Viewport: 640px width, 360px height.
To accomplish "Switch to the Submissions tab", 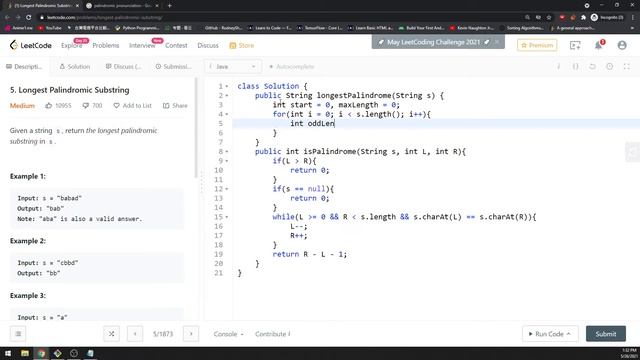I will [x=173, y=67].
